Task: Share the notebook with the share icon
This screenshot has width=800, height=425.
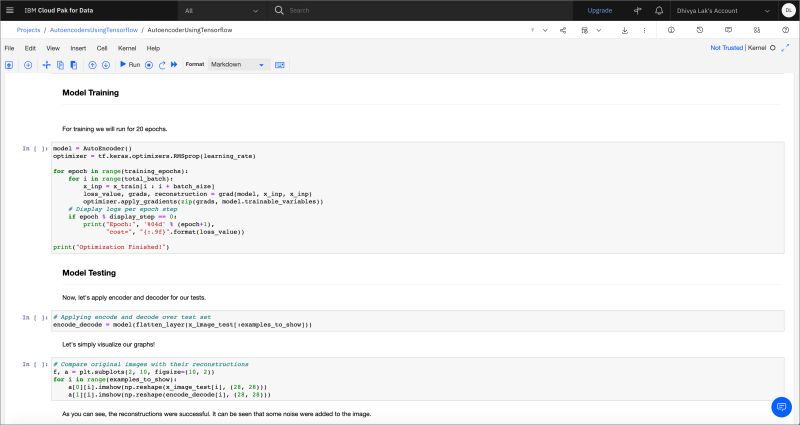Action: pyautogui.click(x=563, y=31)
